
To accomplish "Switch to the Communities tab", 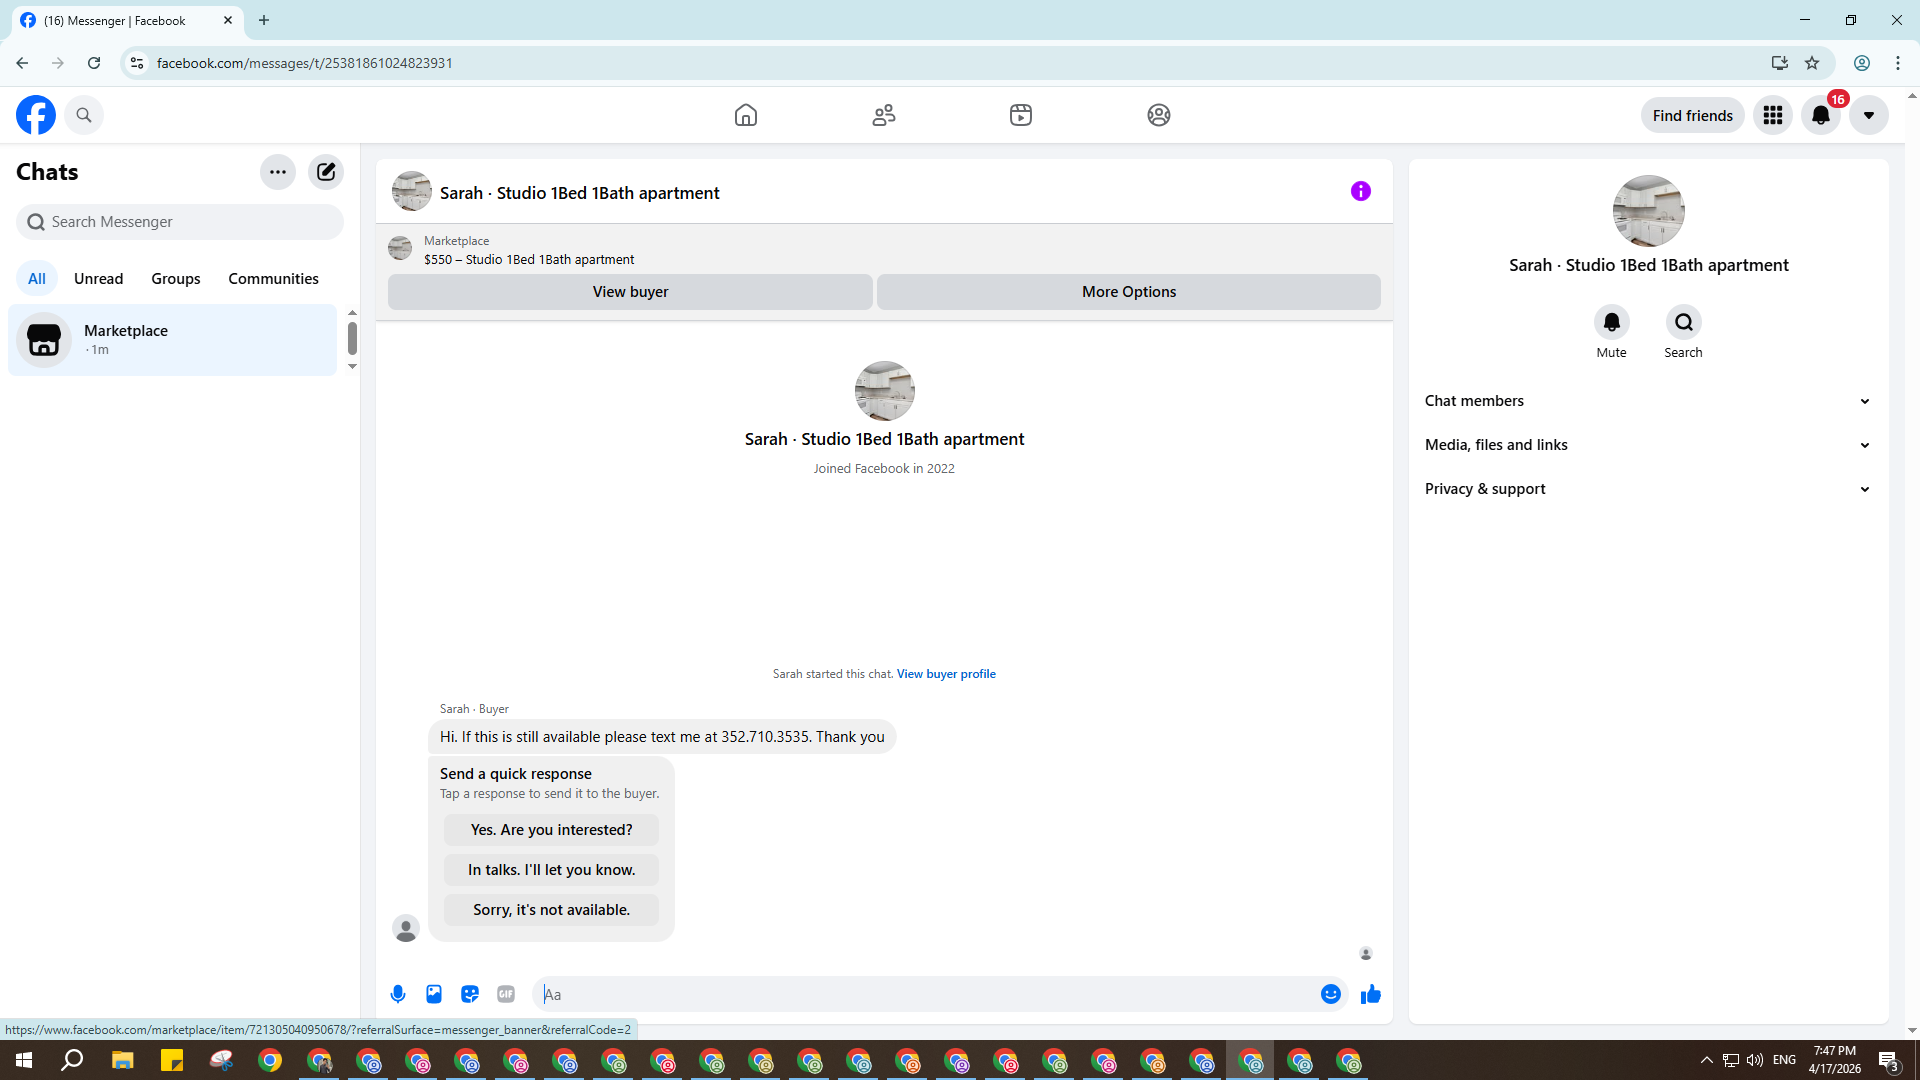I will [273, 279].
